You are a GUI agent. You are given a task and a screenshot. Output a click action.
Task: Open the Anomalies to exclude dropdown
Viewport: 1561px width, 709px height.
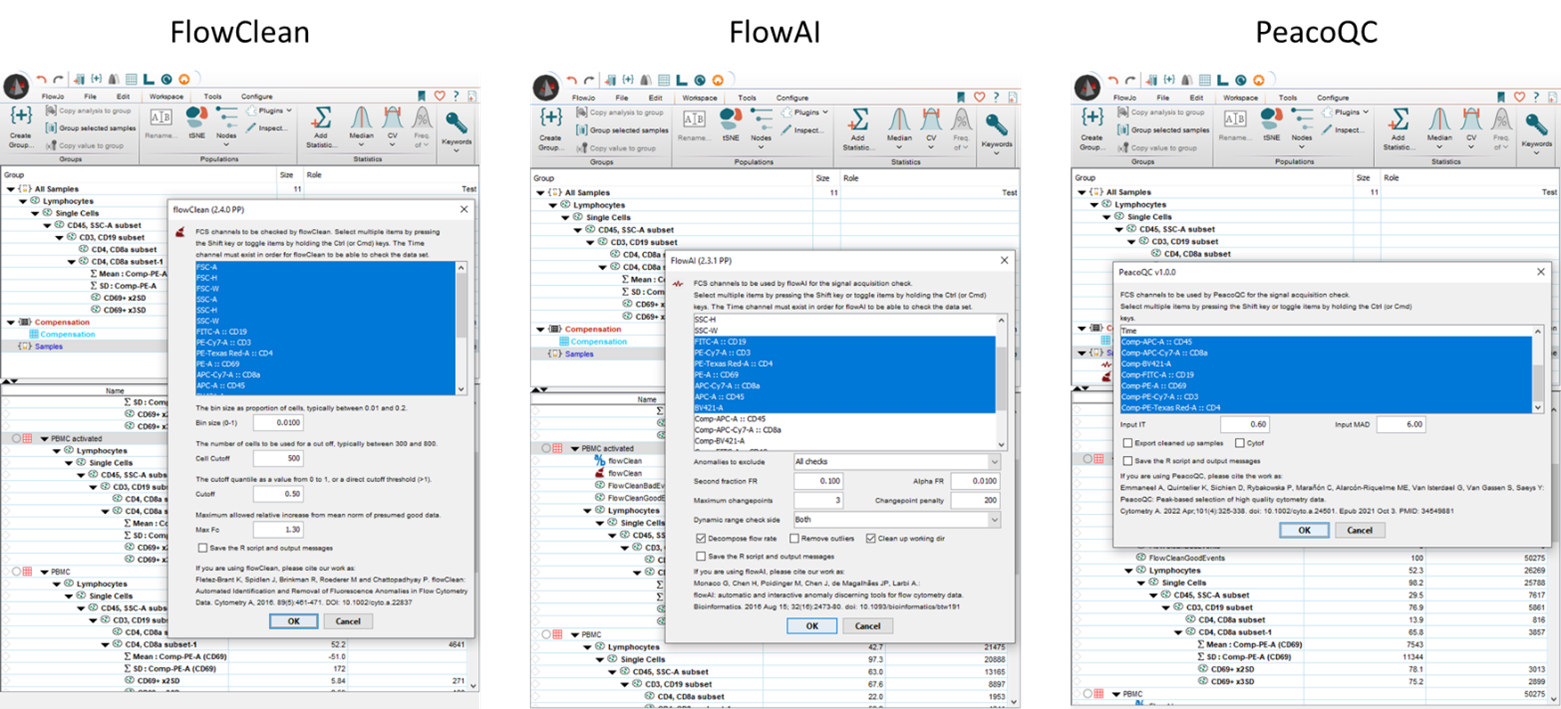(x=897, y=462)
